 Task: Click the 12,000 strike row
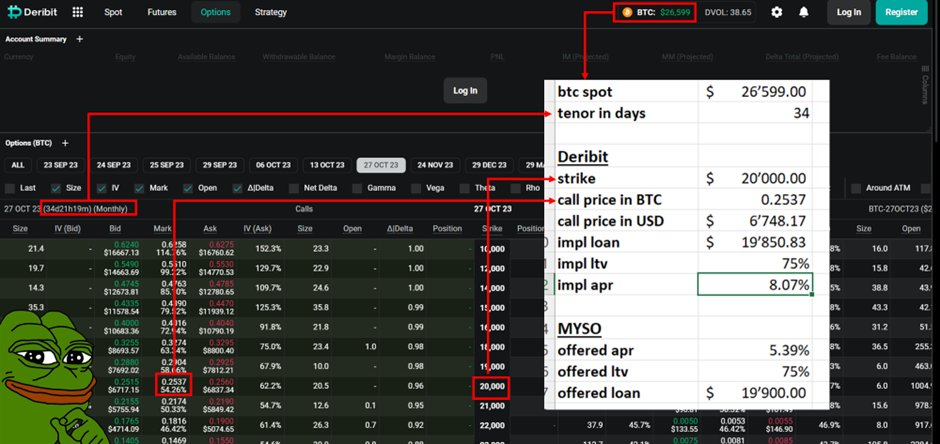click(x=492, y=268)
